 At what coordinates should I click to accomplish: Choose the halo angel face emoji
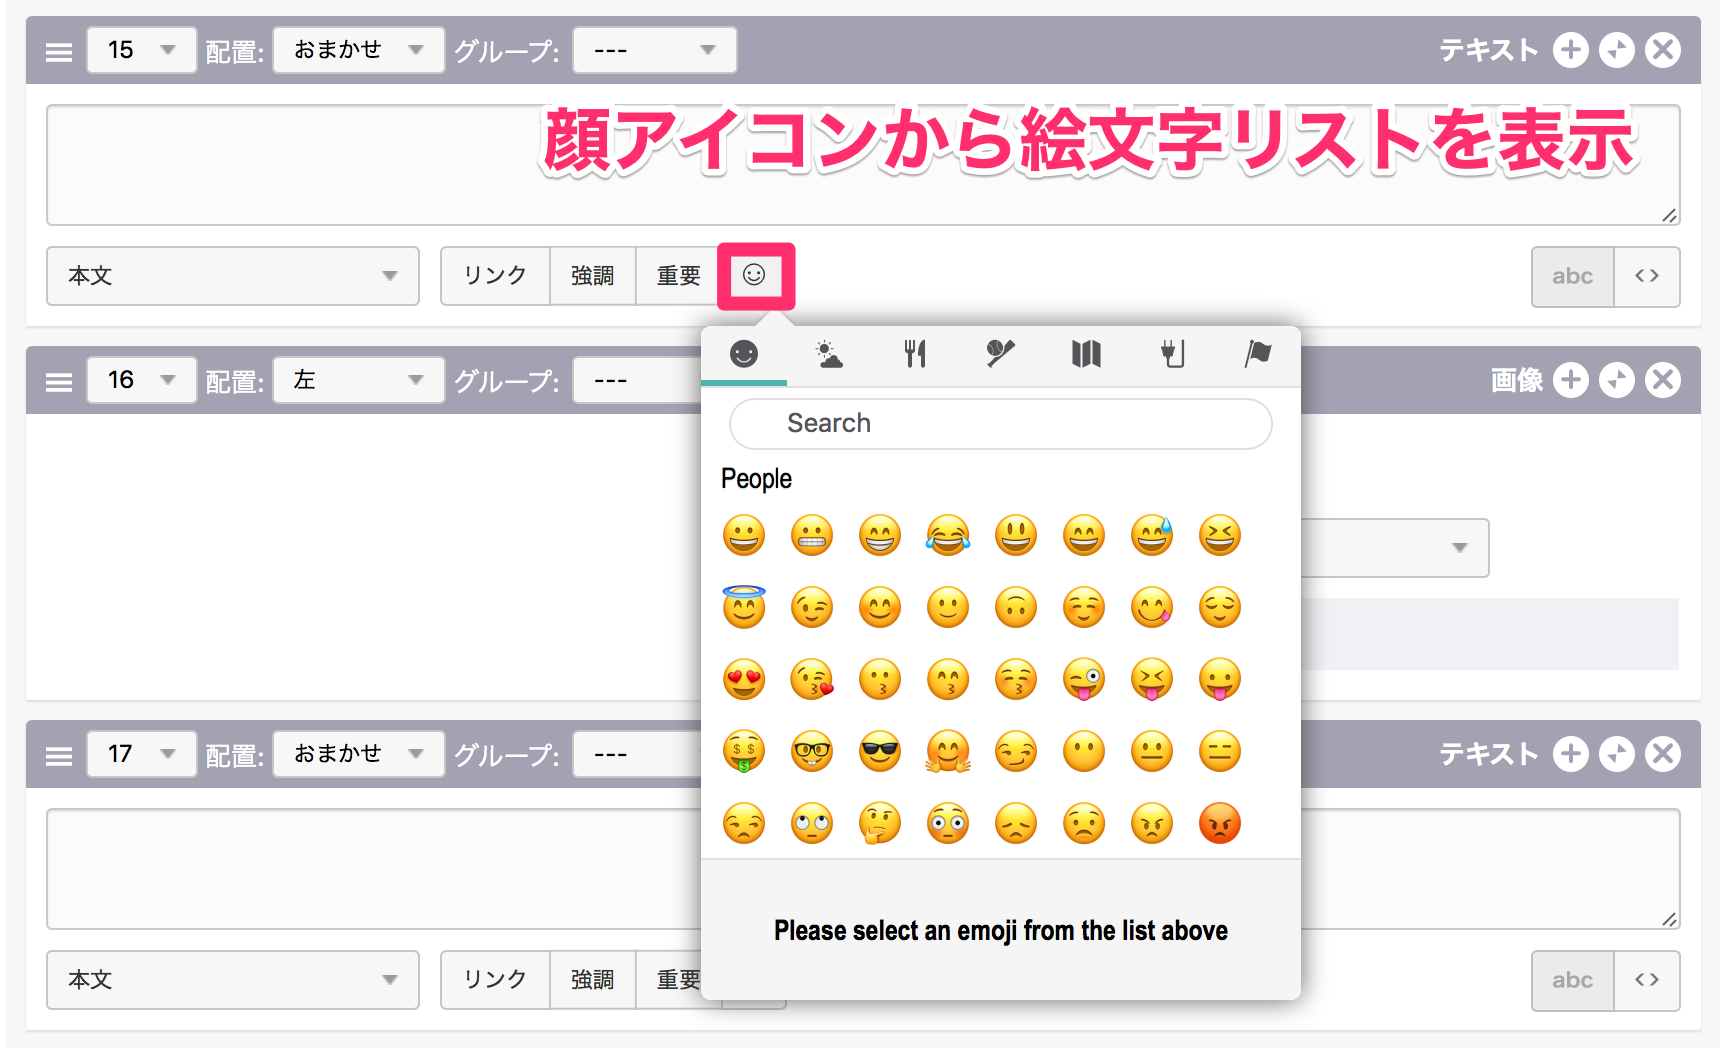point(744,608)
